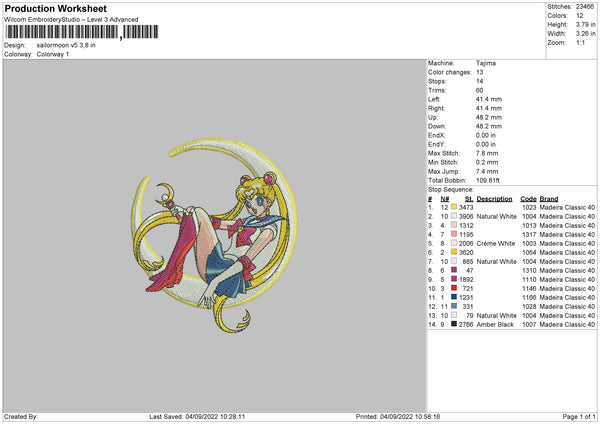Click thread code 1064
The width and height of the screenshot is (600, 424).
click(529, 253)
